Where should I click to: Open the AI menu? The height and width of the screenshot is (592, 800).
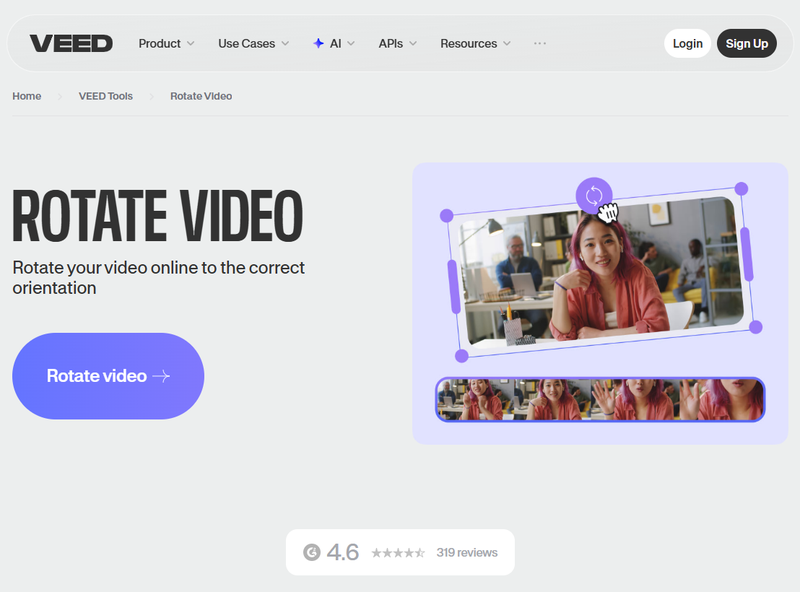(x=334, y=43)
